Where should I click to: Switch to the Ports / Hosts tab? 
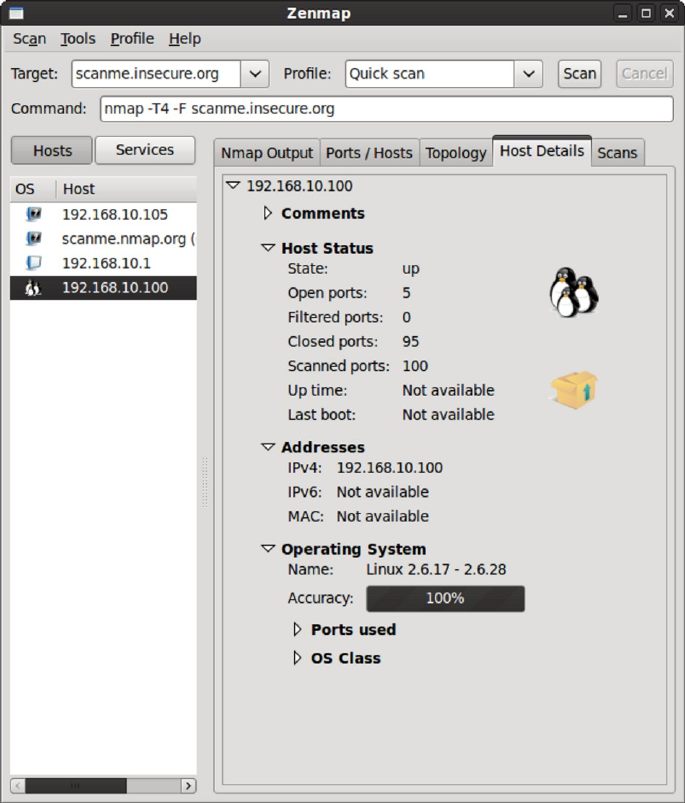pyautogui.click(x=369, y=153)
